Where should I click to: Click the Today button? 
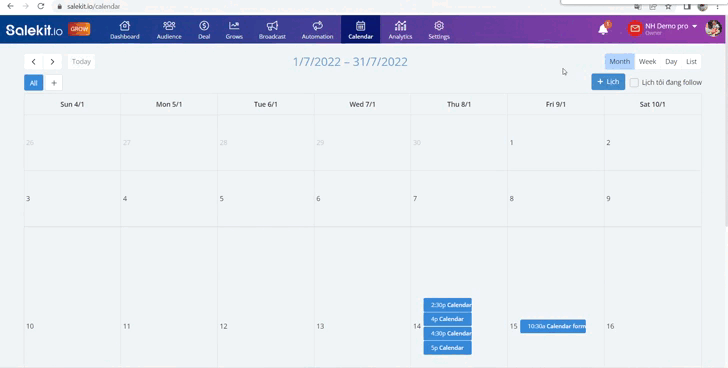[81, 62]
